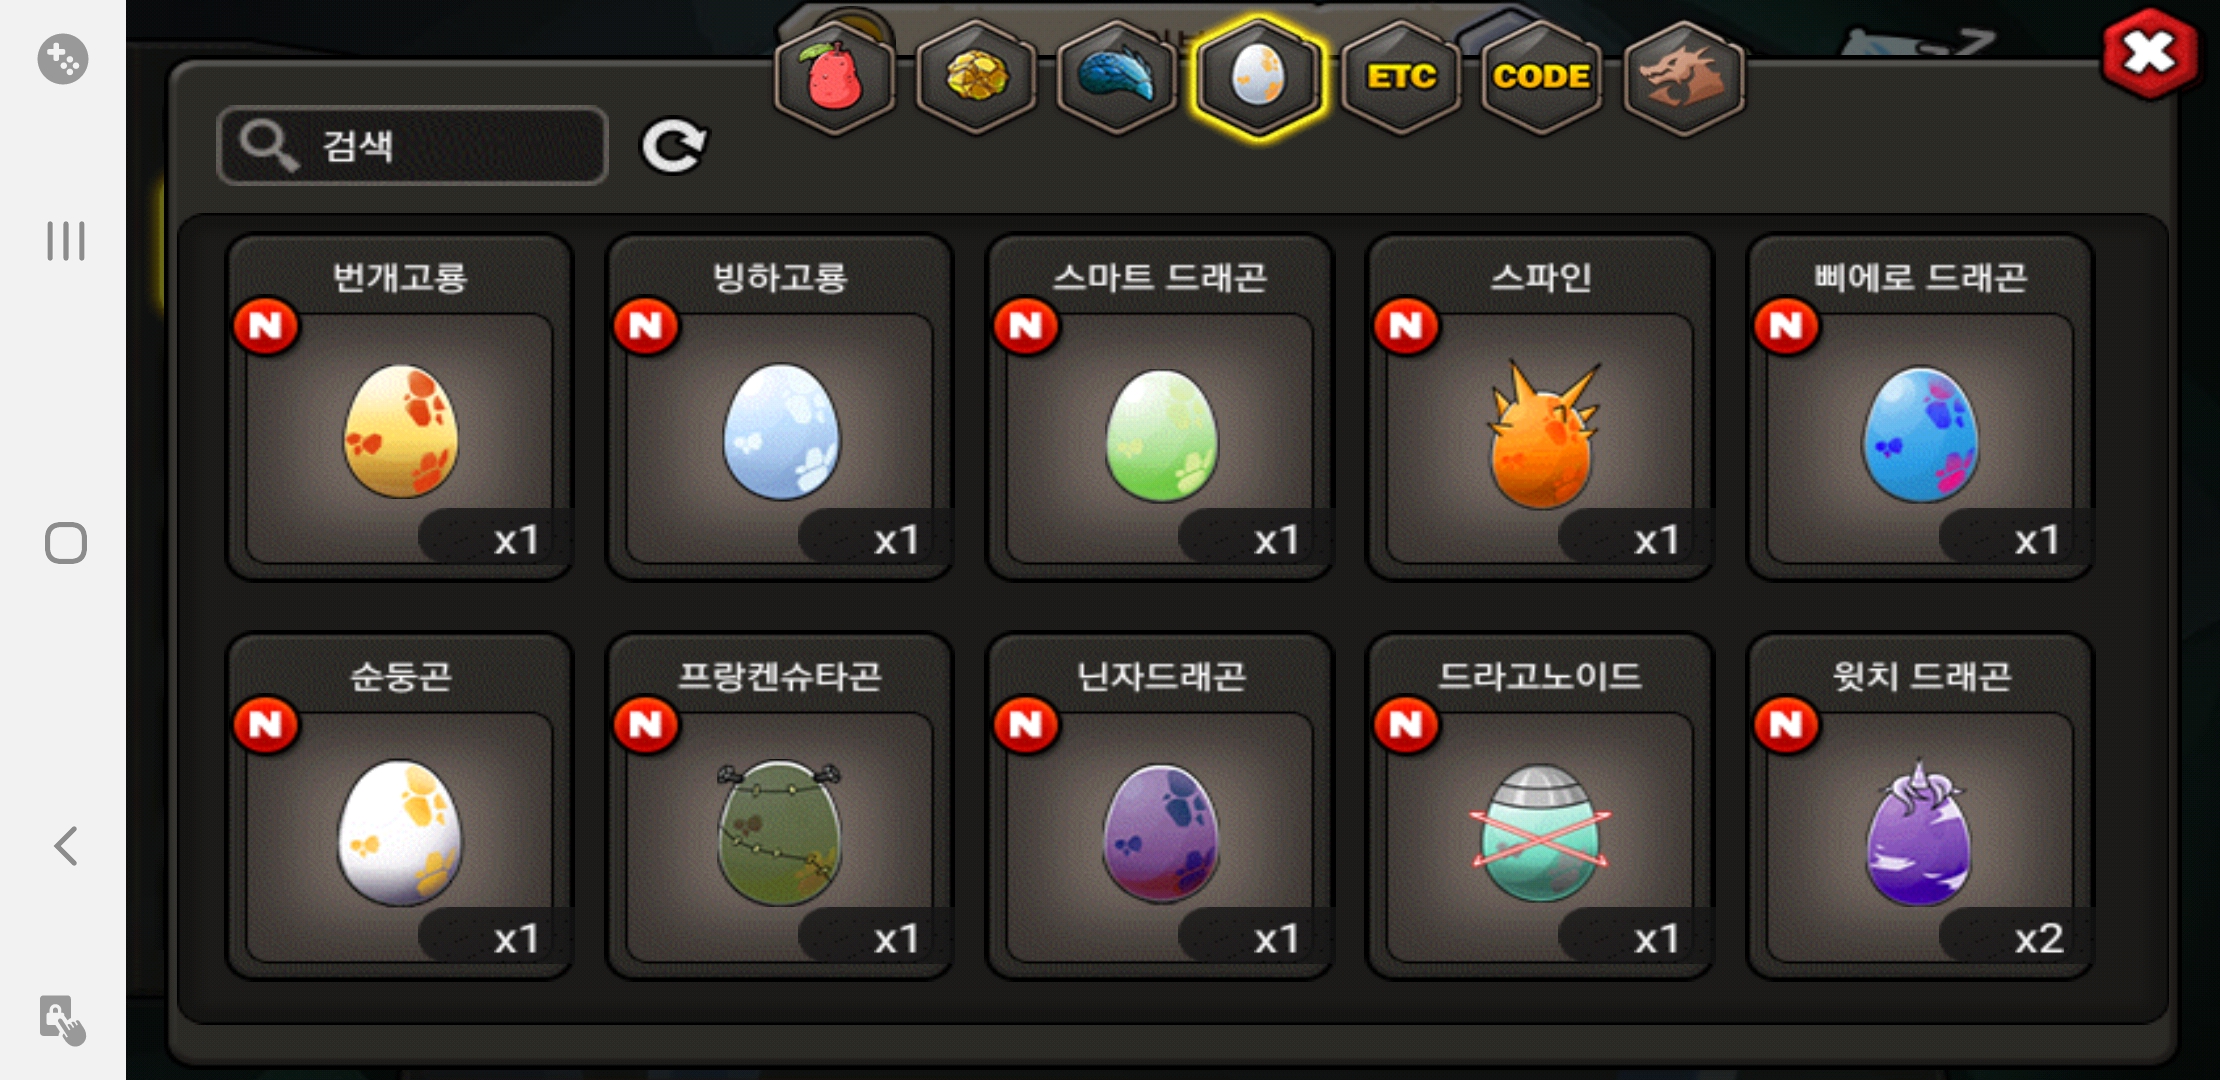Open the fruit food category tab
2220x1080 pixels.
point(835,77)
